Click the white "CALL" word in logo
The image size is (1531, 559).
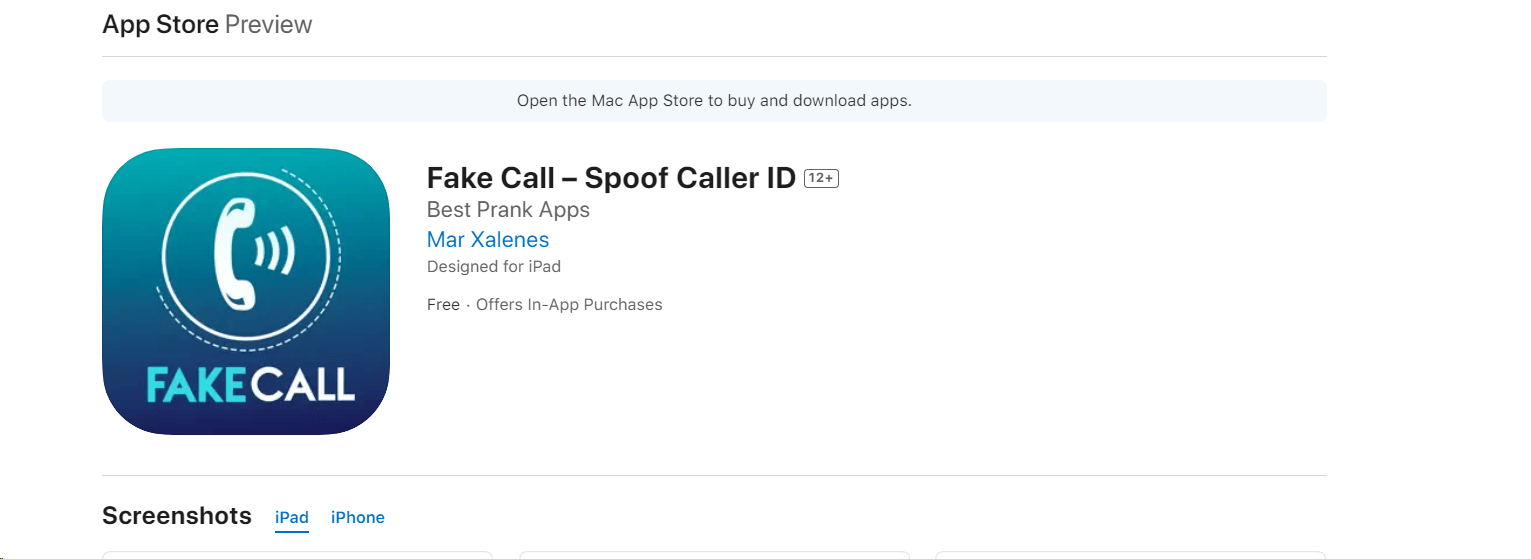click(303, 385)
